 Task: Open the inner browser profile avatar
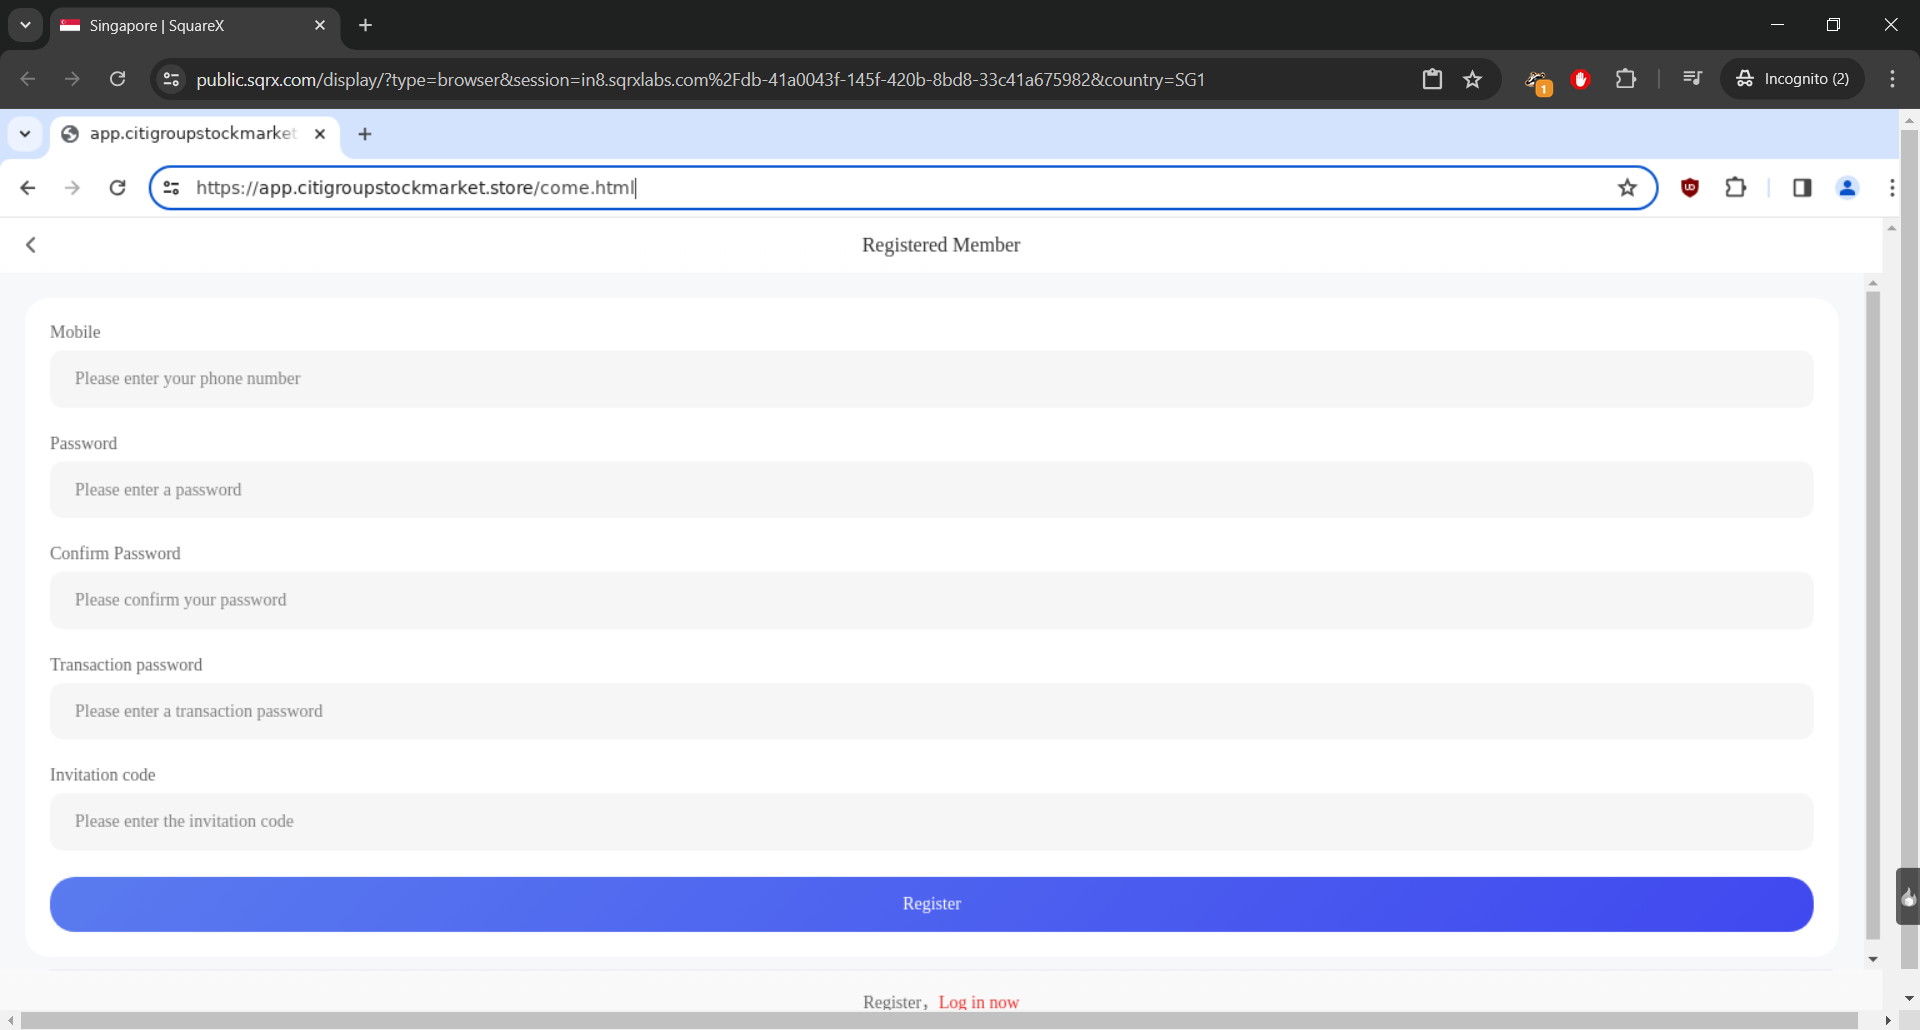pos(1847,188)
